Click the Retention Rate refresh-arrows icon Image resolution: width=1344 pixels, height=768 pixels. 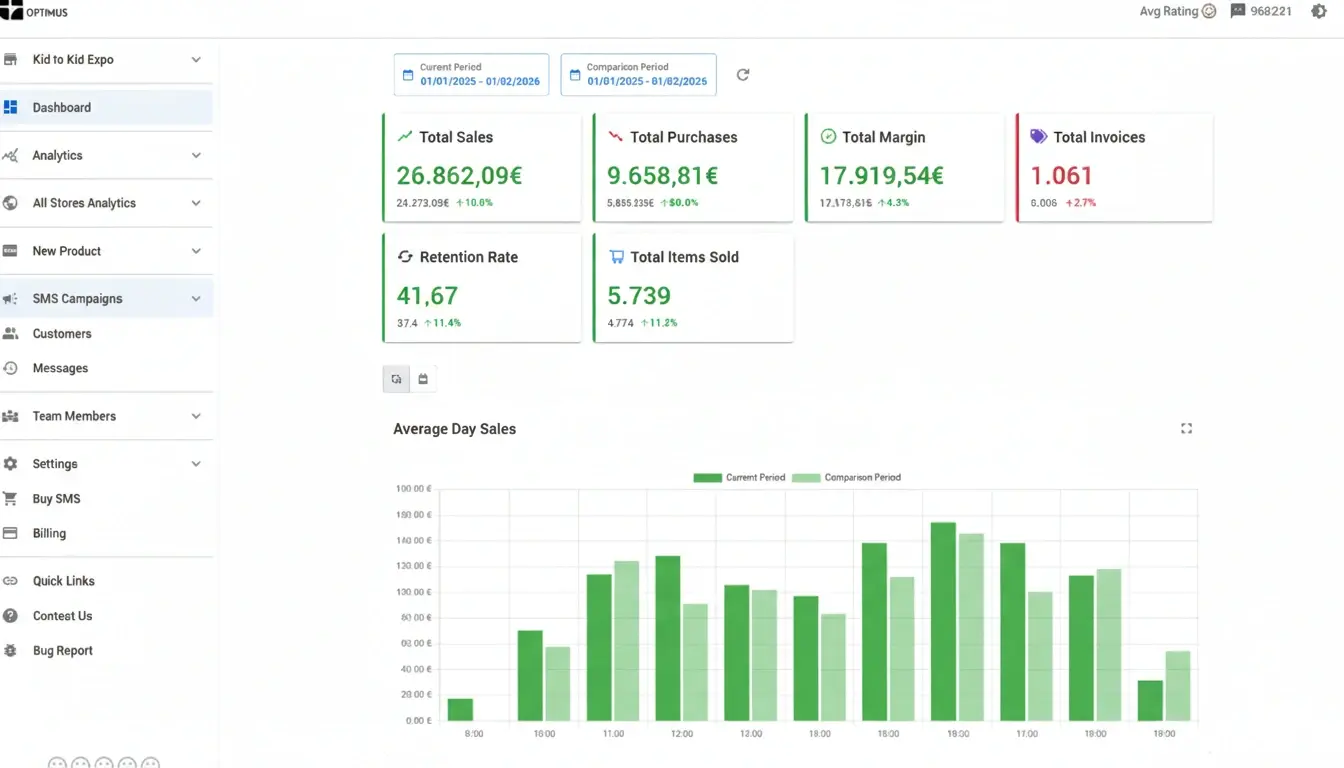tap(405, 257)
